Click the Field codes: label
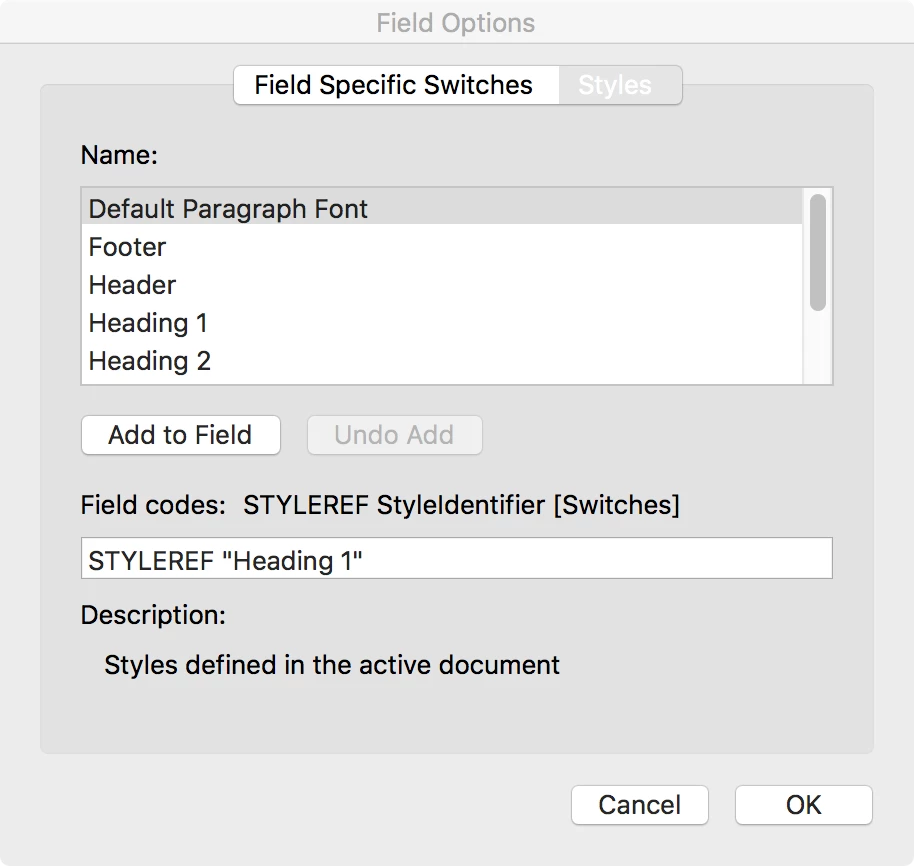Viewport: 914px width, 866px height. pos(153,505)
